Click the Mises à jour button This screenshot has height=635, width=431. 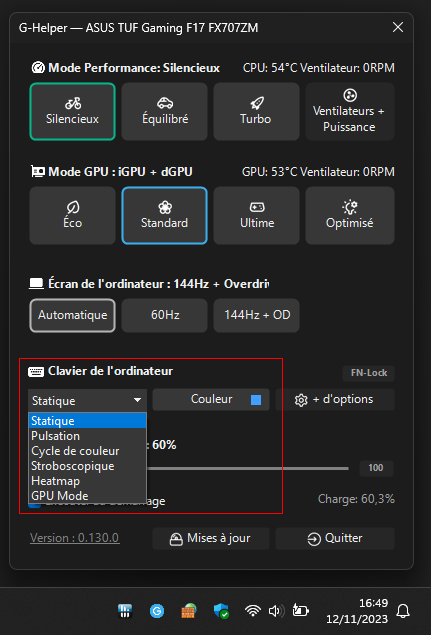tap(211, 538)
